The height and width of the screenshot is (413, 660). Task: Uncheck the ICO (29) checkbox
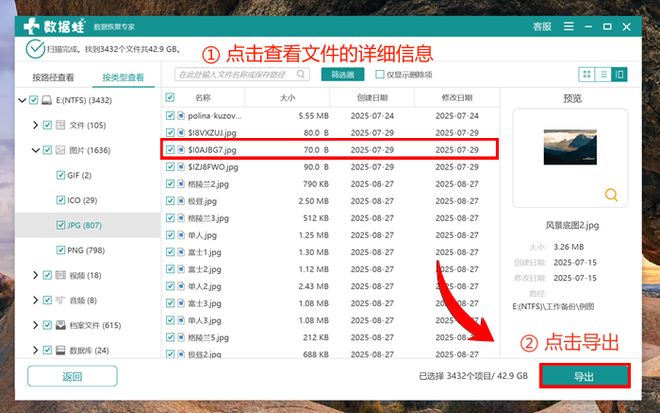pyautogui.click(x=61, y=200)
